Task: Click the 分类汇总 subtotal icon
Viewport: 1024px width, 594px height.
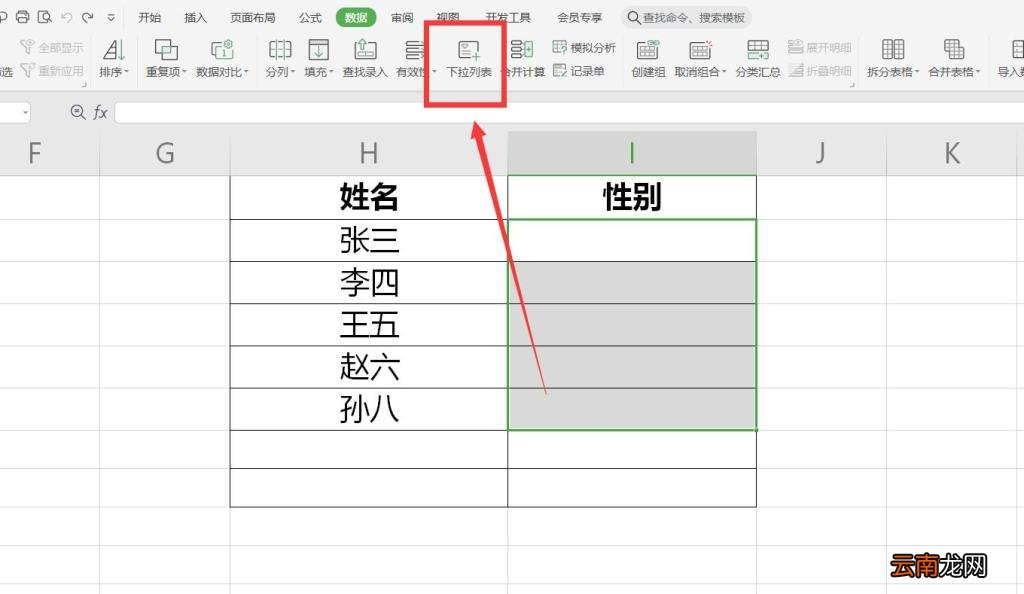Action: (x=758, y=50)
